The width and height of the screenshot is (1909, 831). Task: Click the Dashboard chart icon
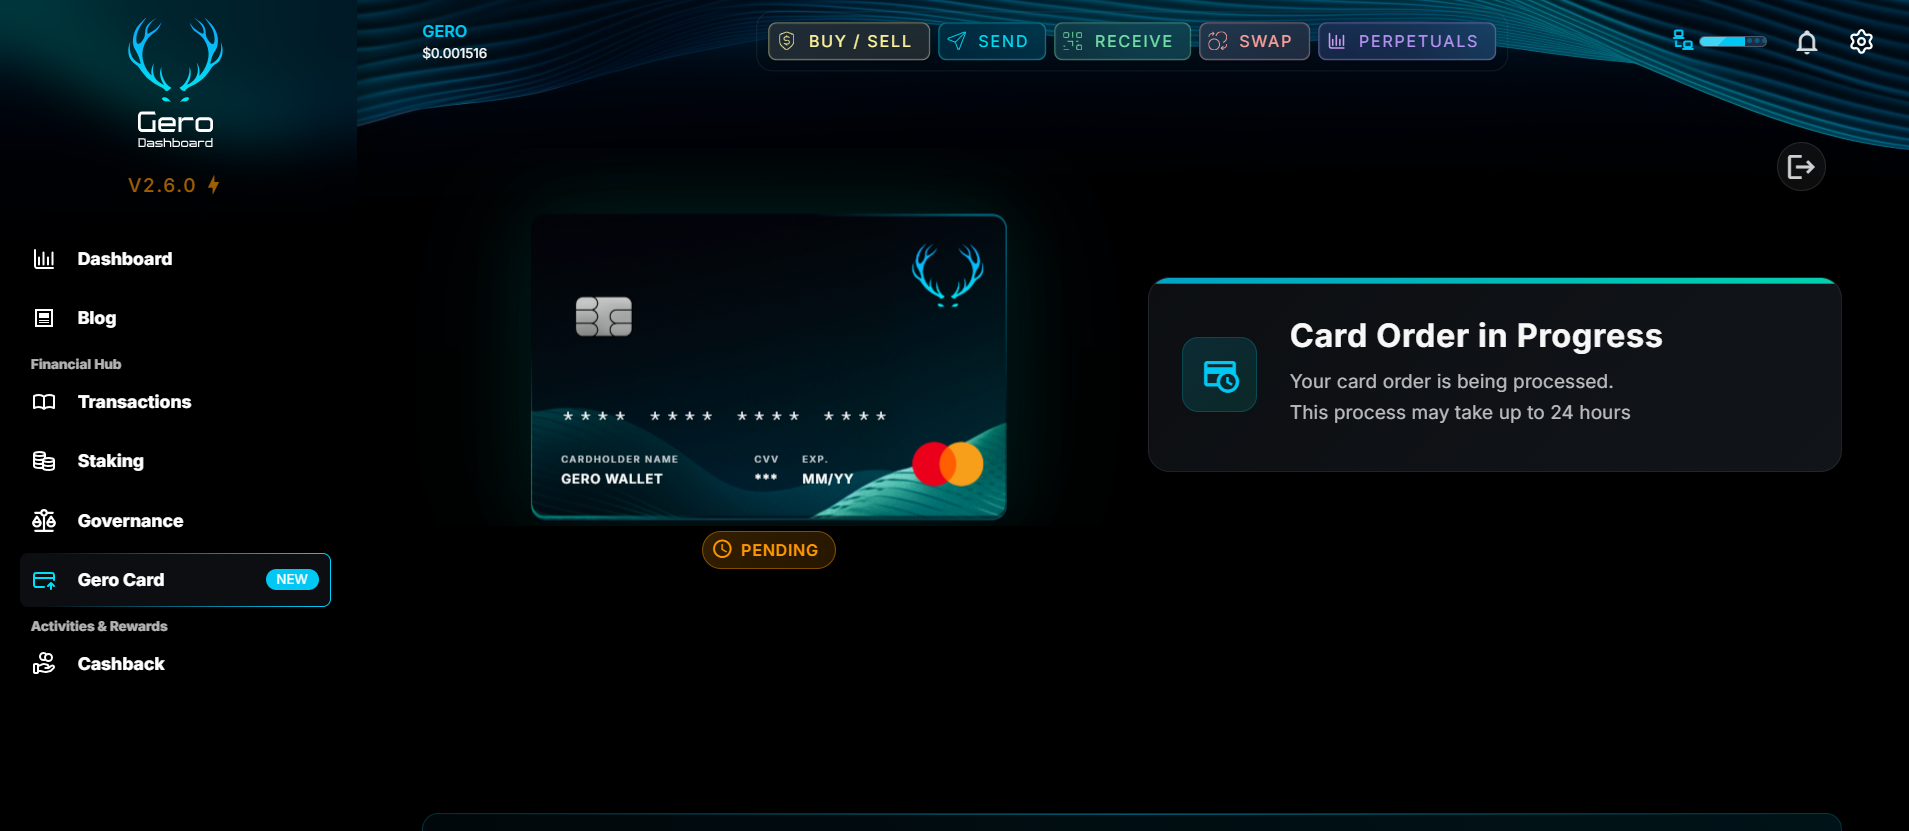point(44,259)
